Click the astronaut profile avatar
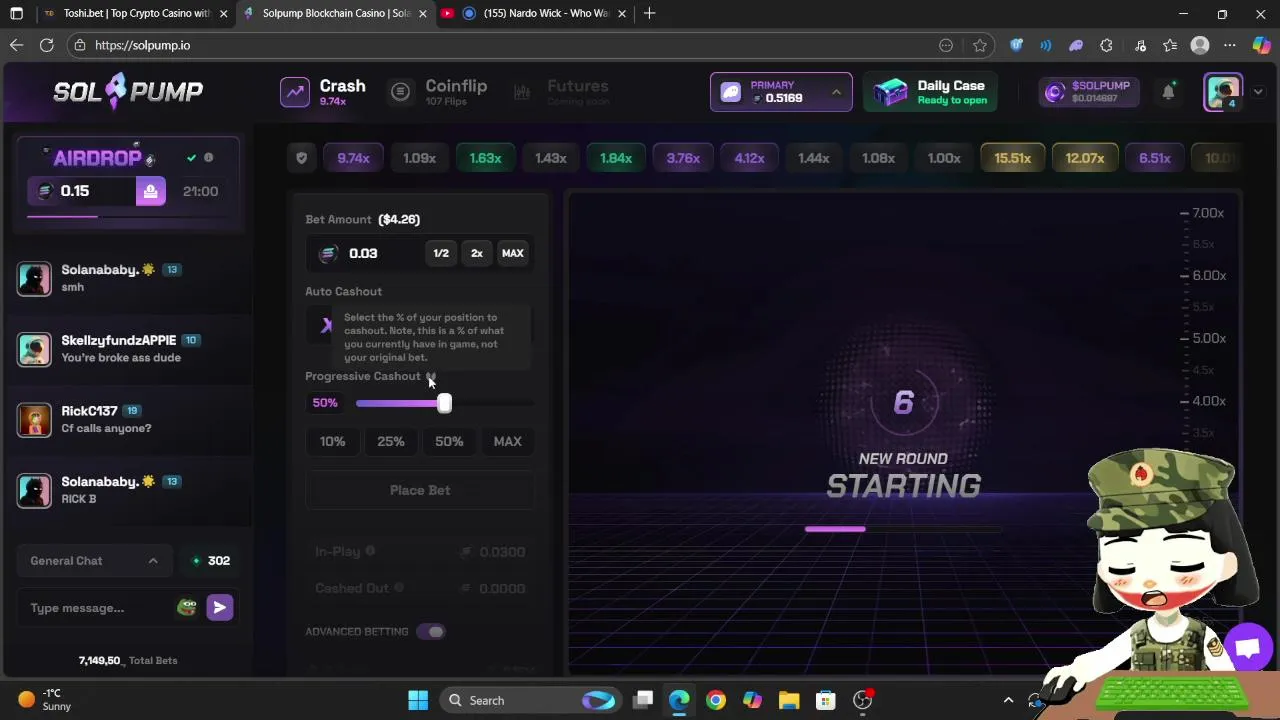 [1223, 91]
